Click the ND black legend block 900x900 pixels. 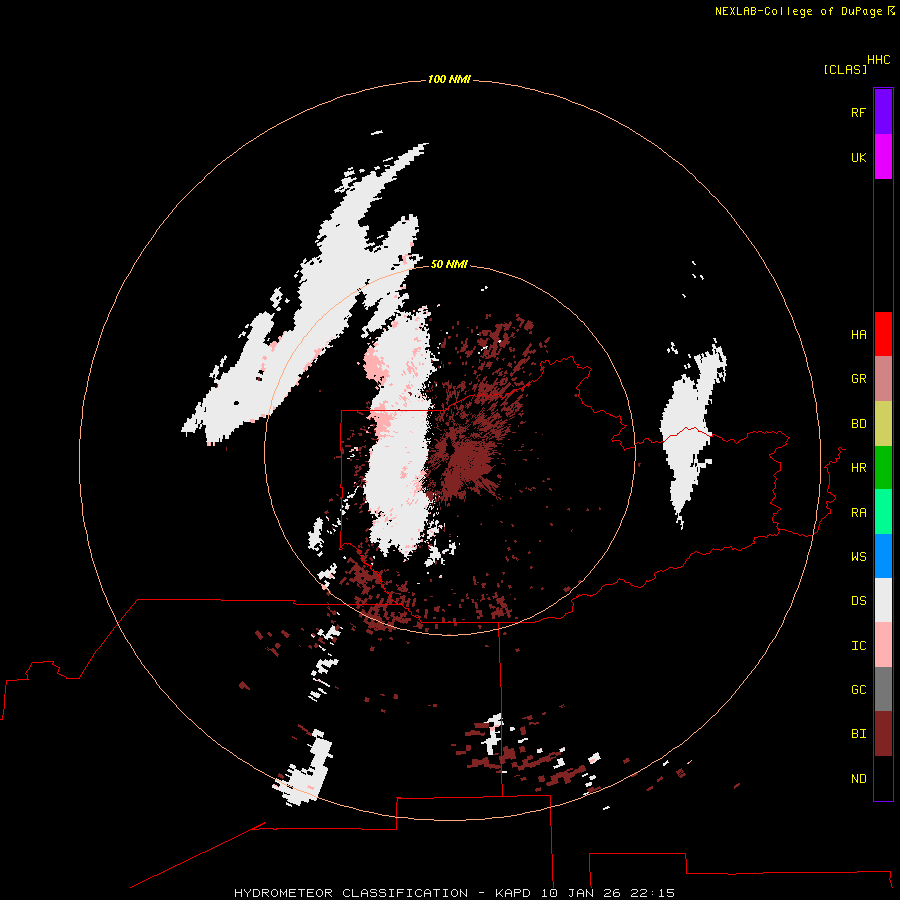point(883,778)
